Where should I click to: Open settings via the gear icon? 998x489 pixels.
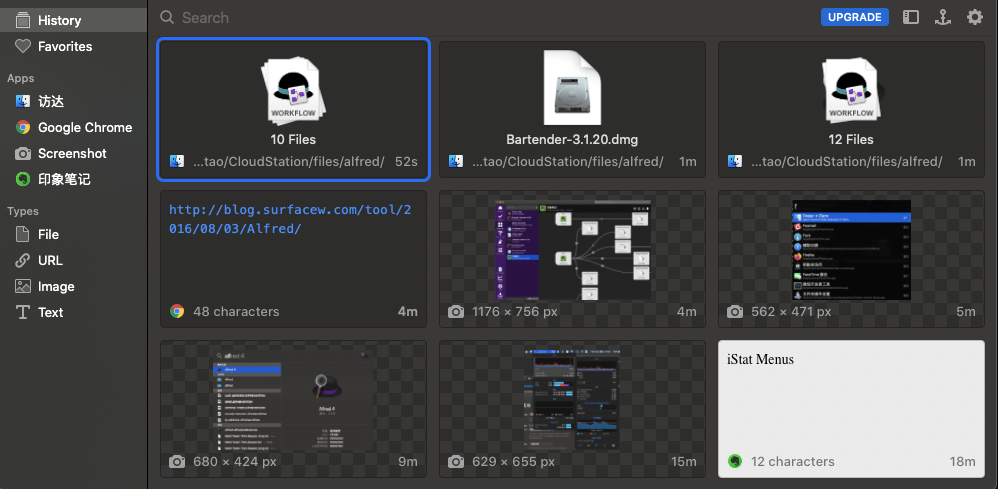974,17
